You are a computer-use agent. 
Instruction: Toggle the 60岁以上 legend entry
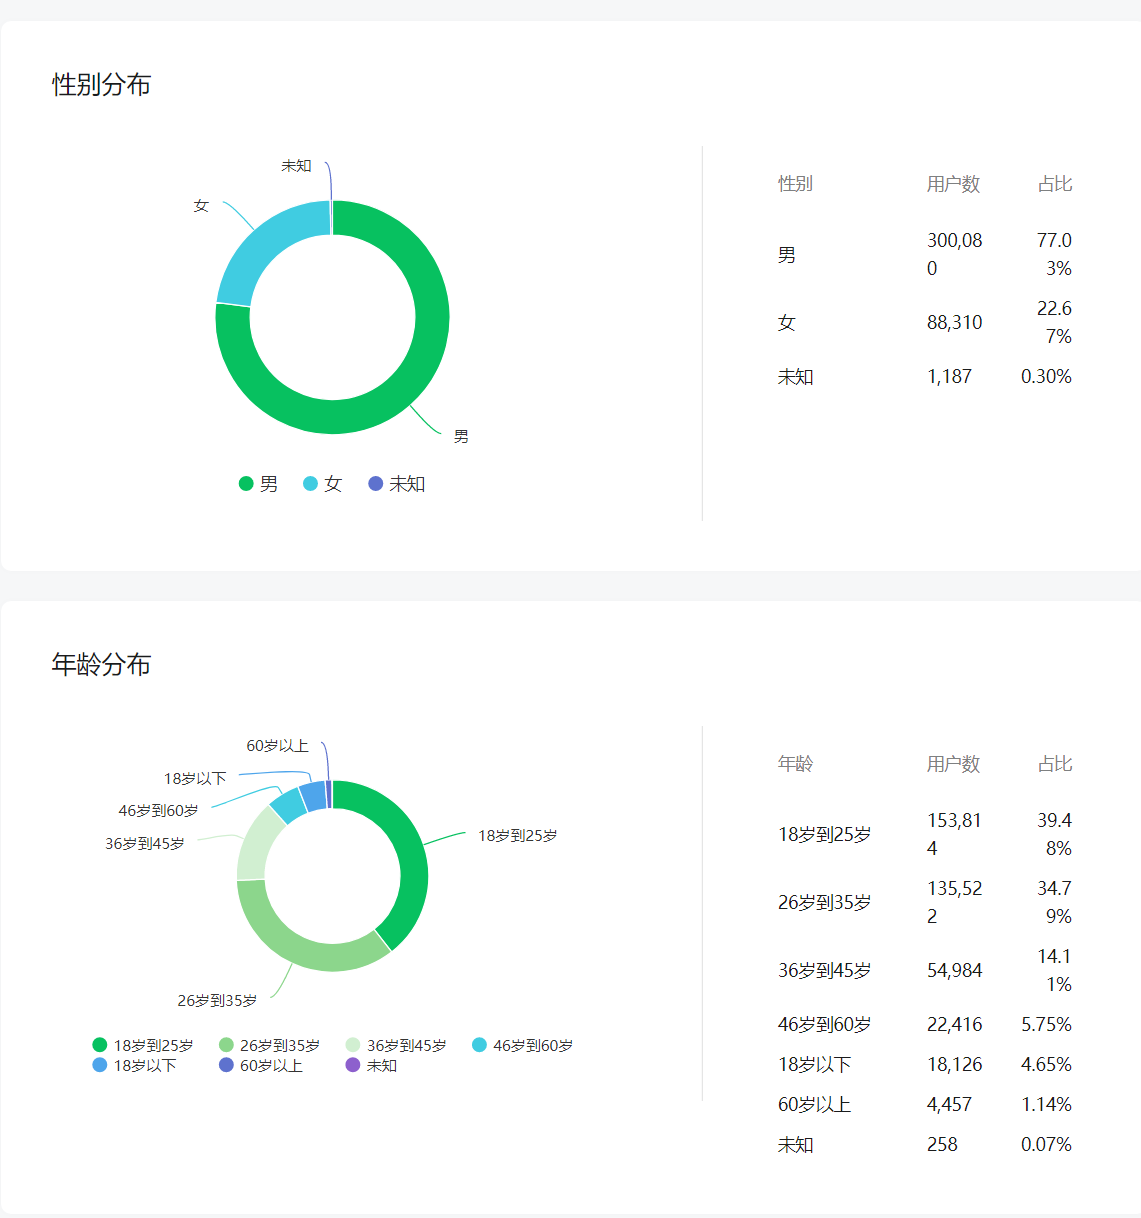tap(261, 1065)
